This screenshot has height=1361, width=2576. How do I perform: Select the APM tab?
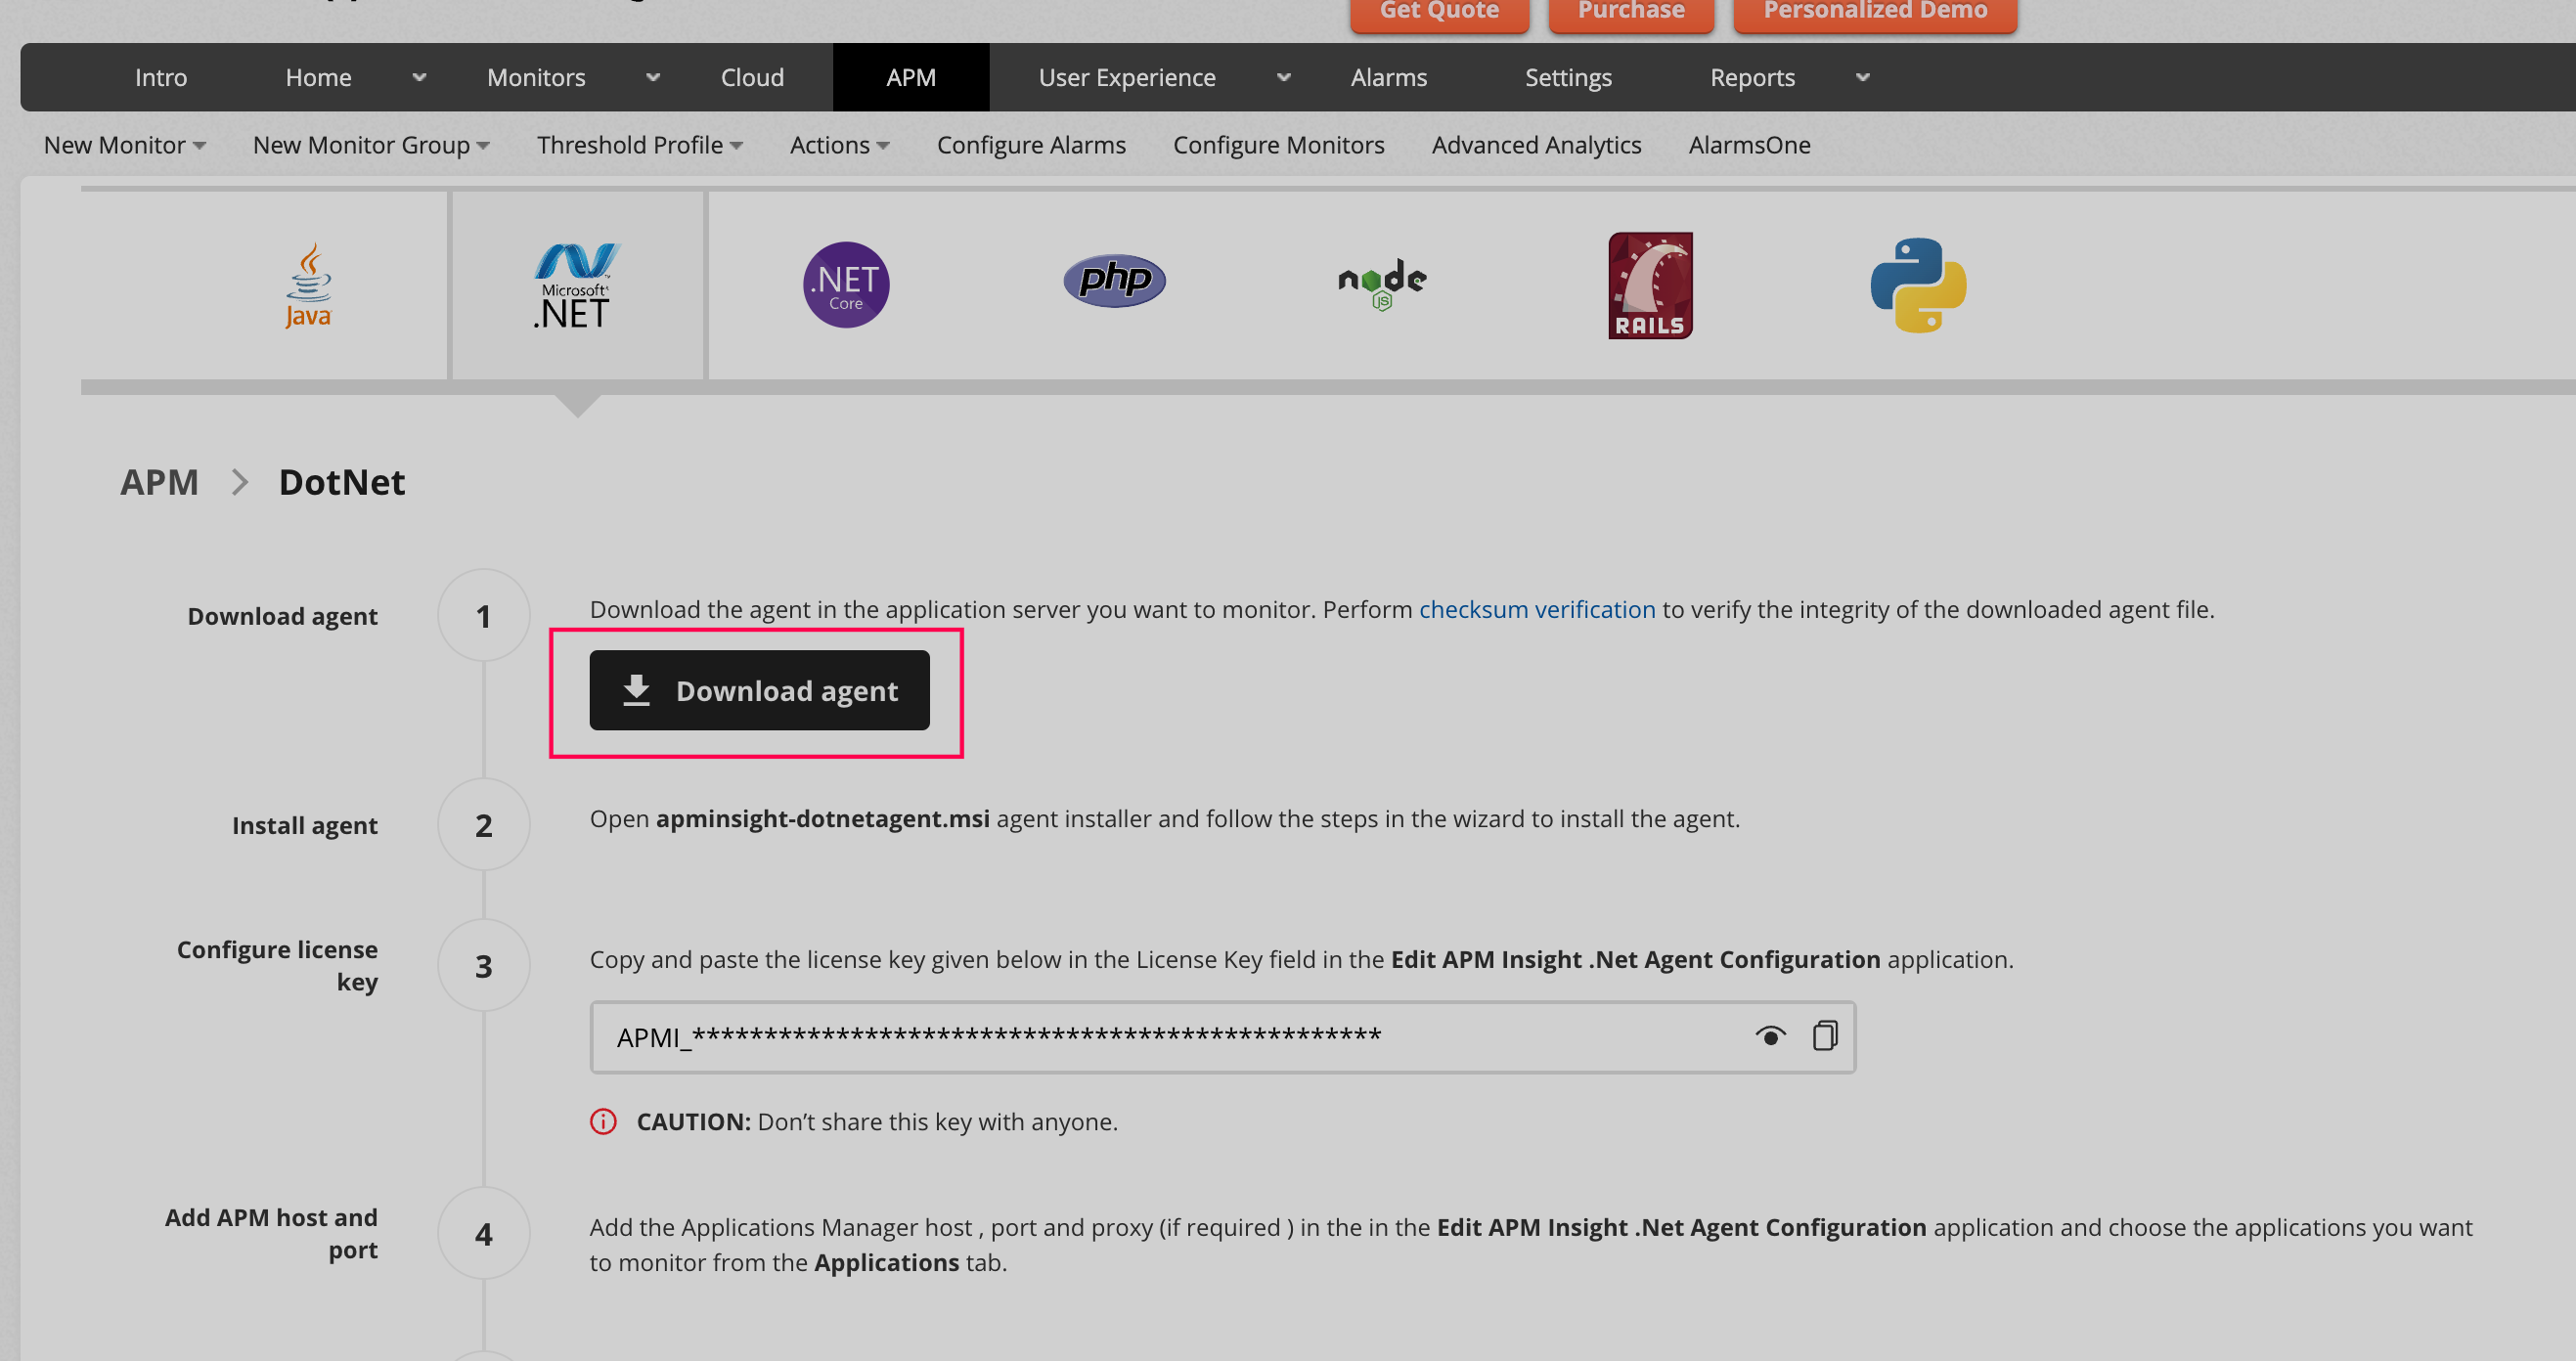point(910,76)
